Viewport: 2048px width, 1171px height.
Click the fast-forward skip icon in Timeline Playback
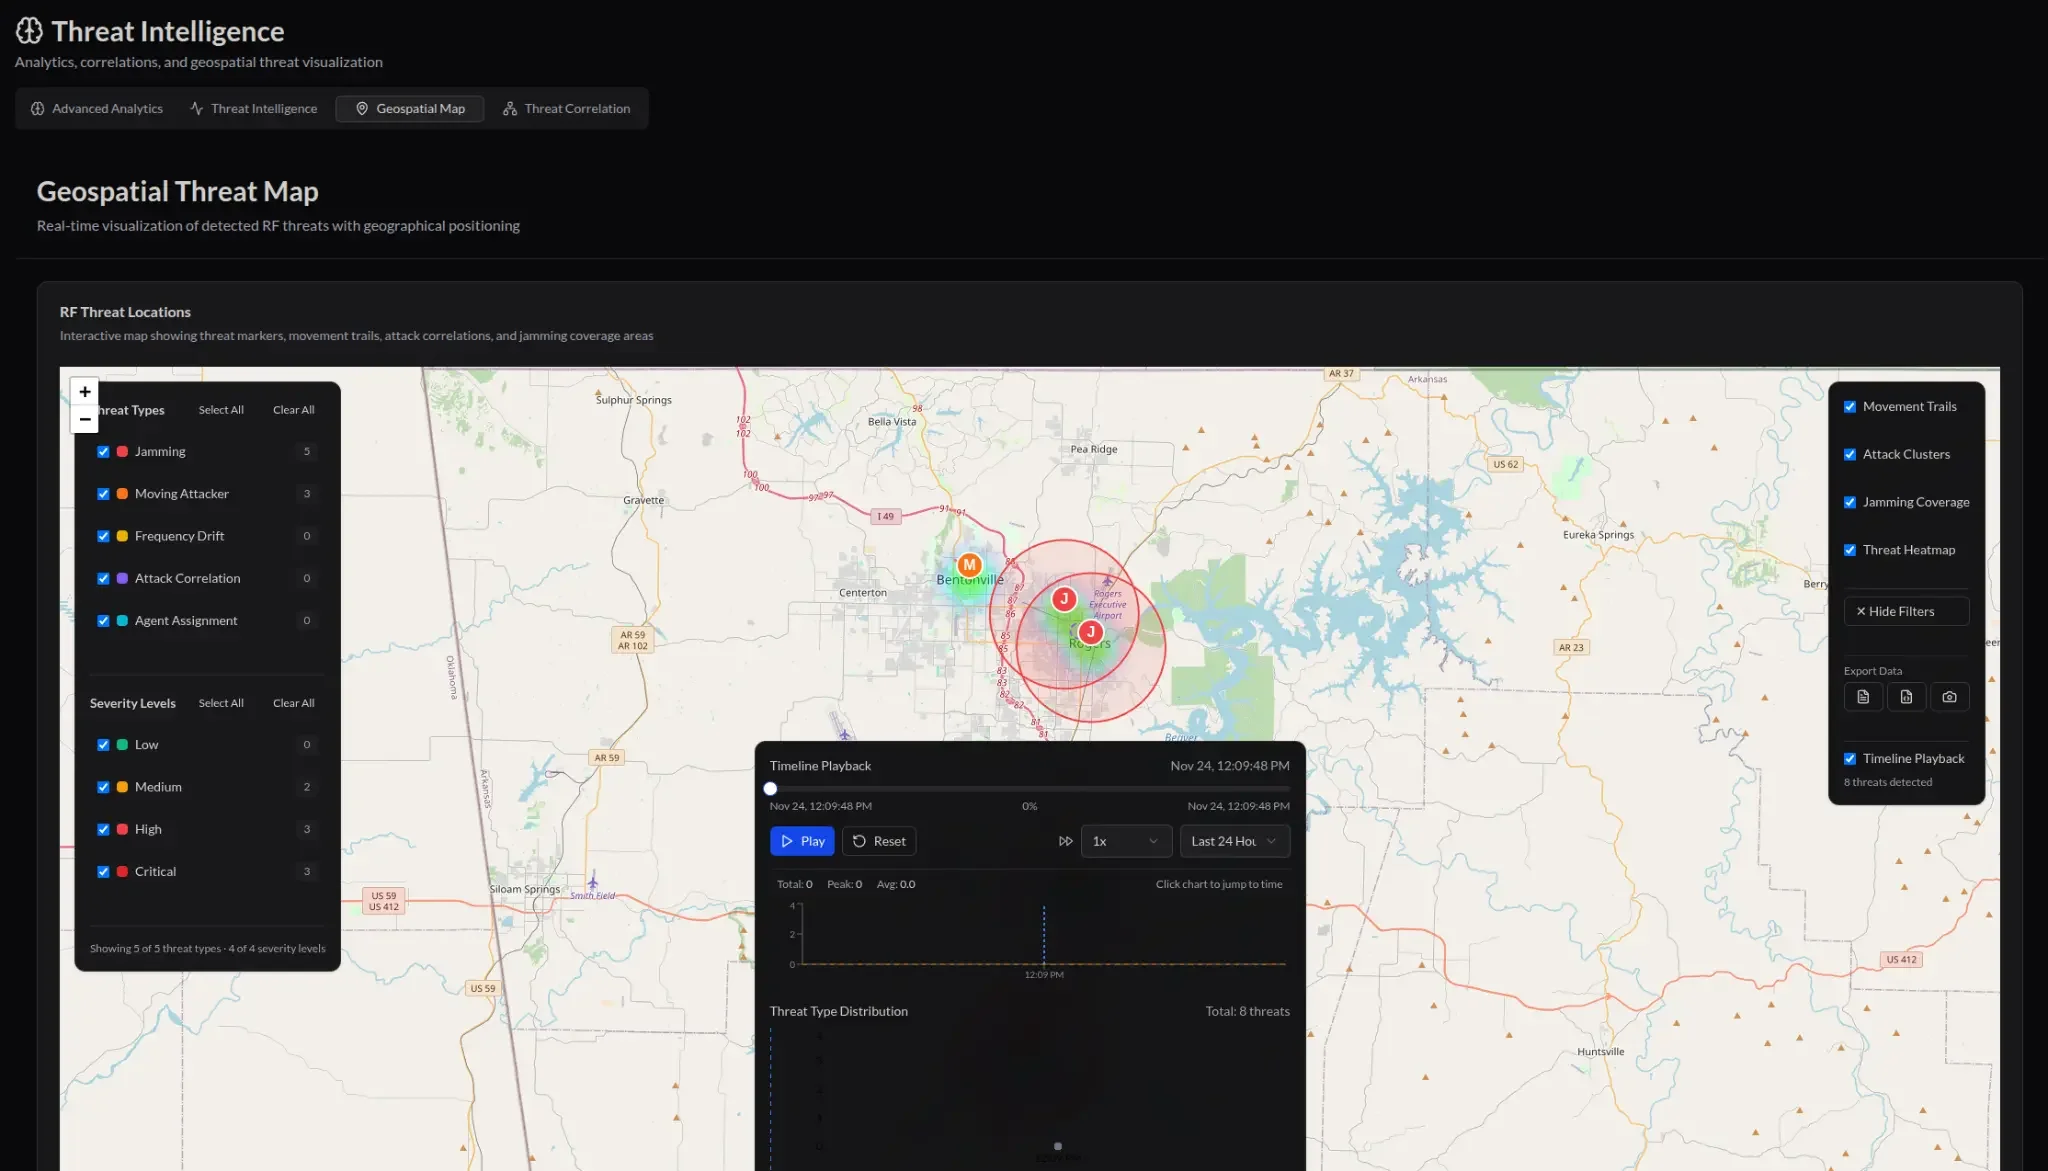tap(1065, 841)
